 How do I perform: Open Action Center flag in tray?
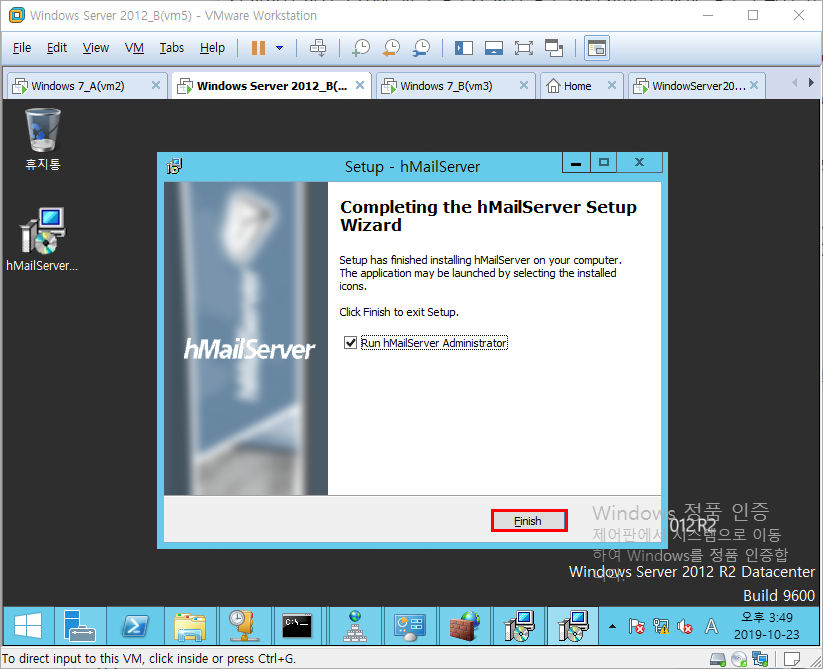point(637,626)
